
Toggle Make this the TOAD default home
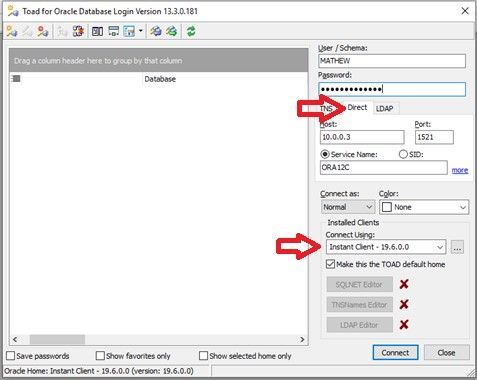[330, 264]
